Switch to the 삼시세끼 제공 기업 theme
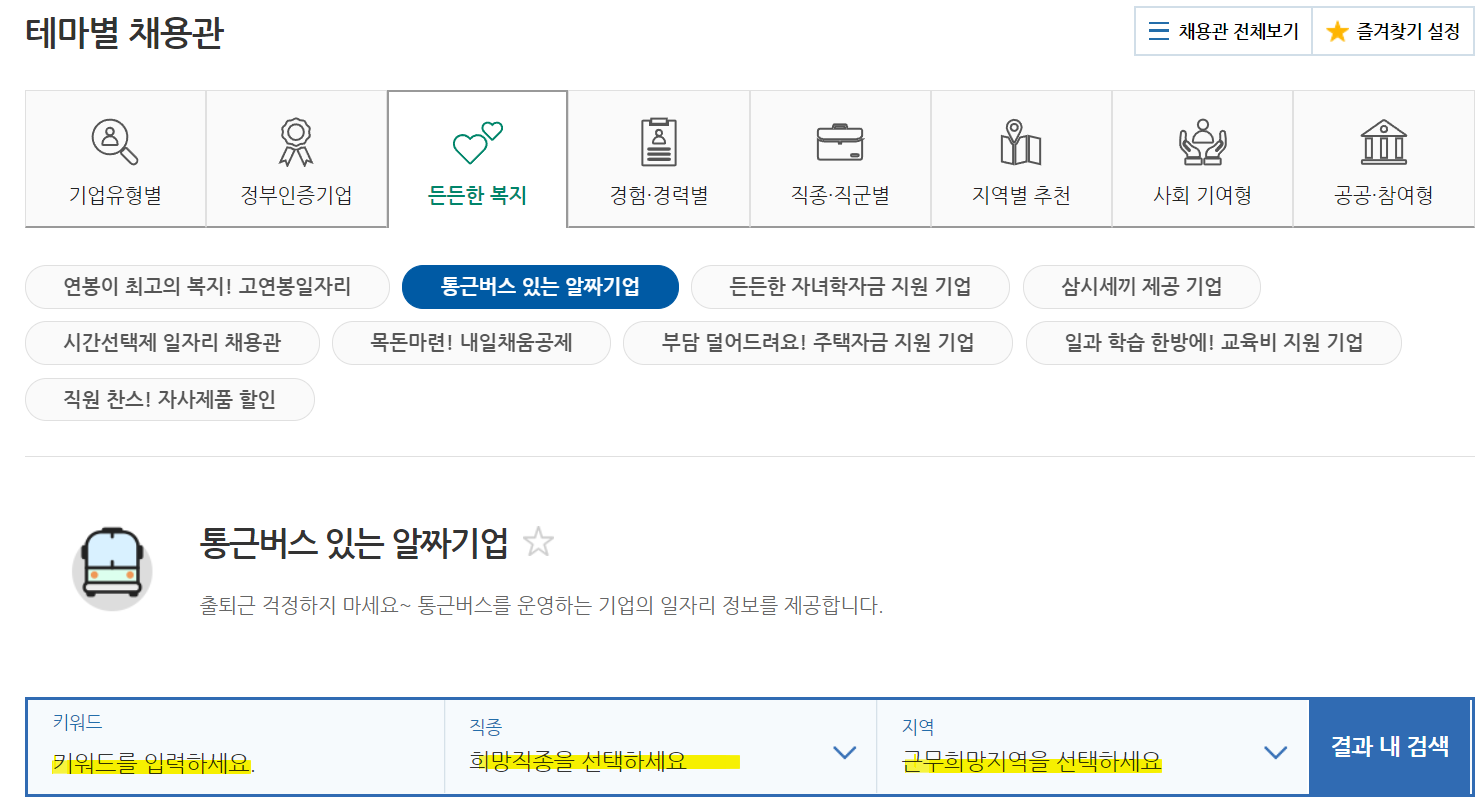1482x805 pixels. [x=1142, y=285]
